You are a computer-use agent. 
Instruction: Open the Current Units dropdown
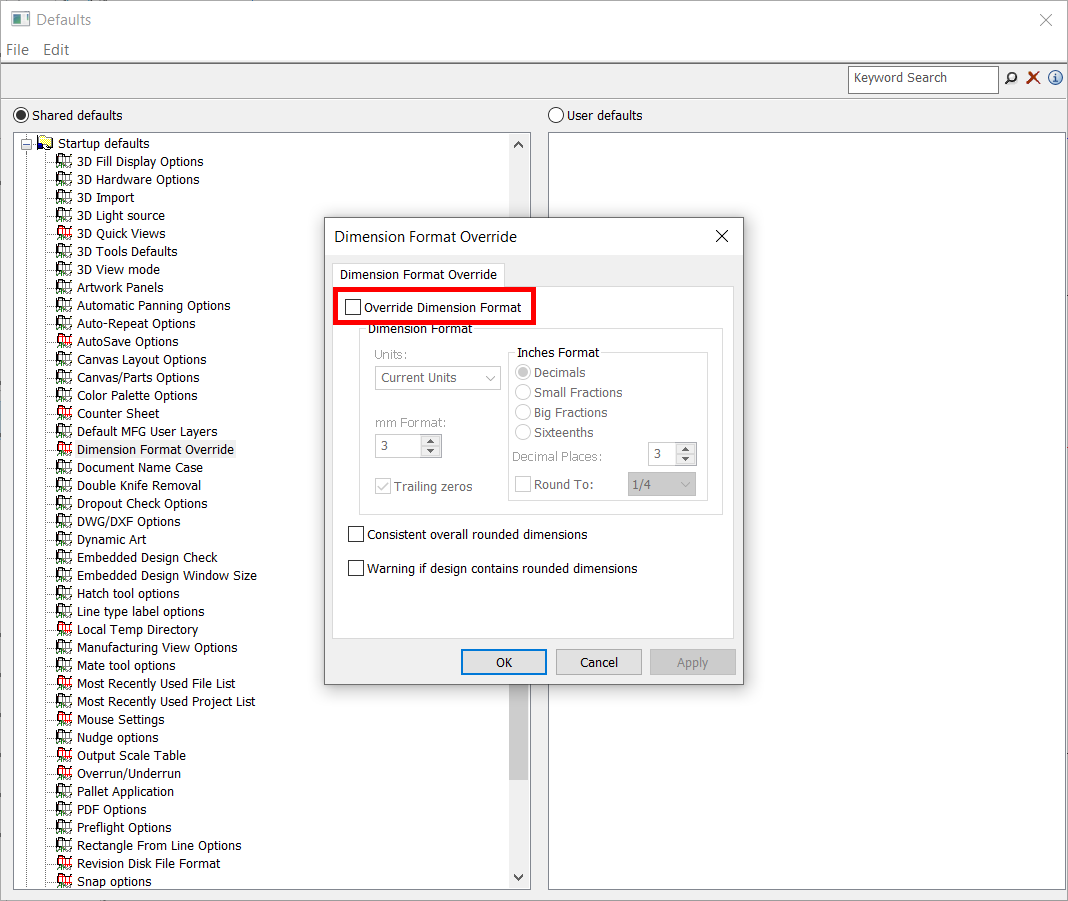tap(437, 377)
